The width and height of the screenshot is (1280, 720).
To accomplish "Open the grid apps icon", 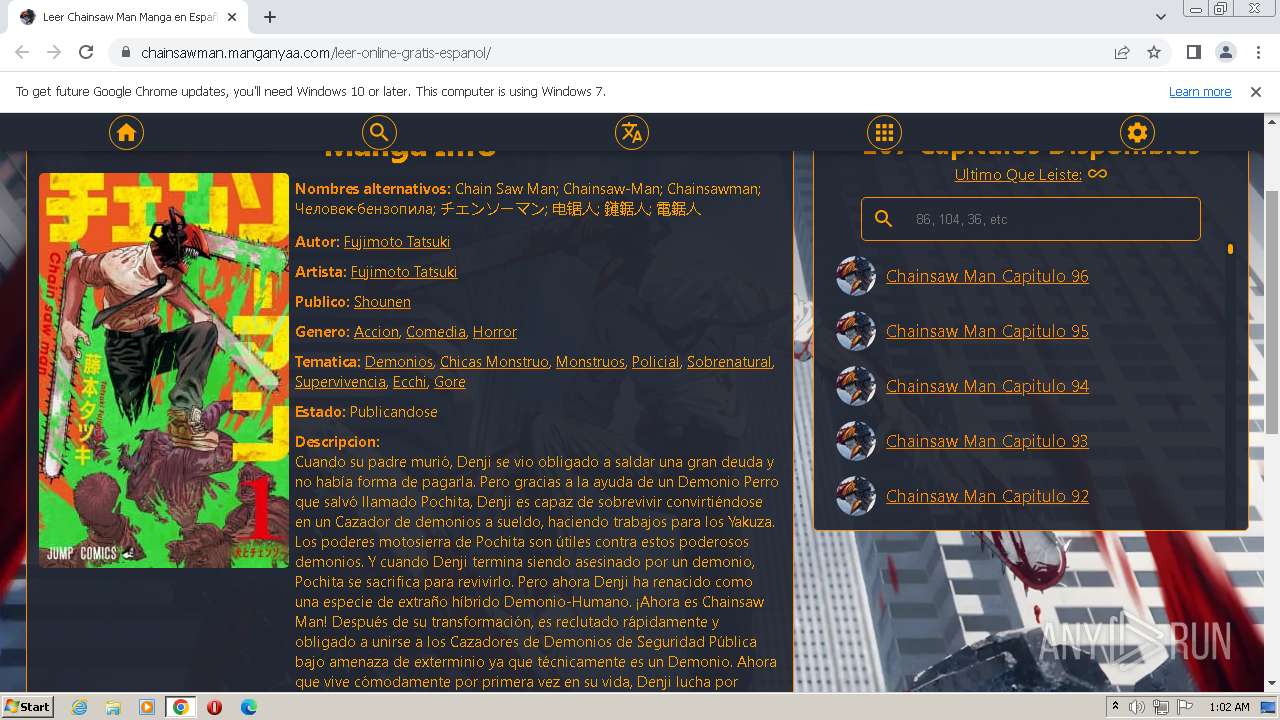I will pos(884,133).
